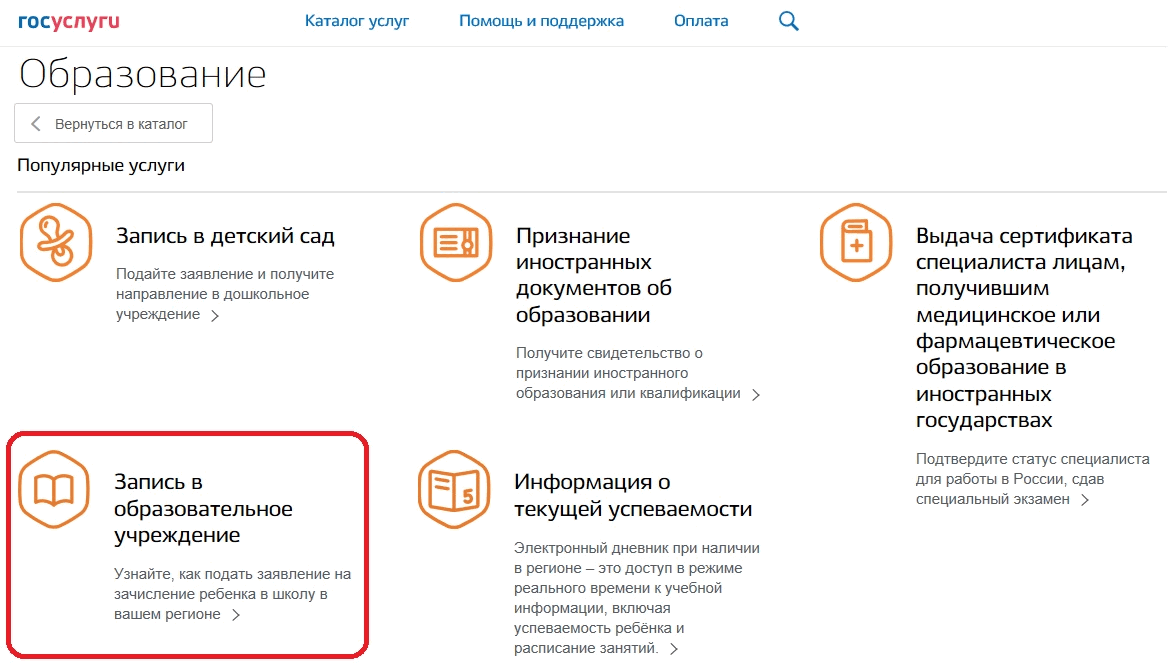Open Информация о текущей успеваемости service
Image resolution: width=1173 pixels, height=672 pixels.
click(633, 495)
